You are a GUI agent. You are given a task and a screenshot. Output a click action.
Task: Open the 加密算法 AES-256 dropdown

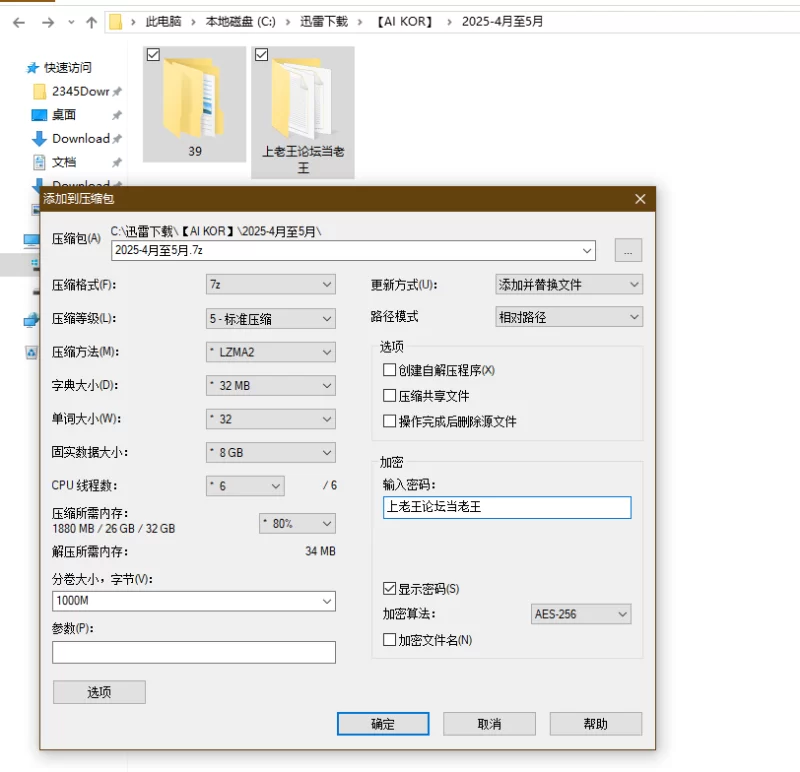[x=580, y=614]
